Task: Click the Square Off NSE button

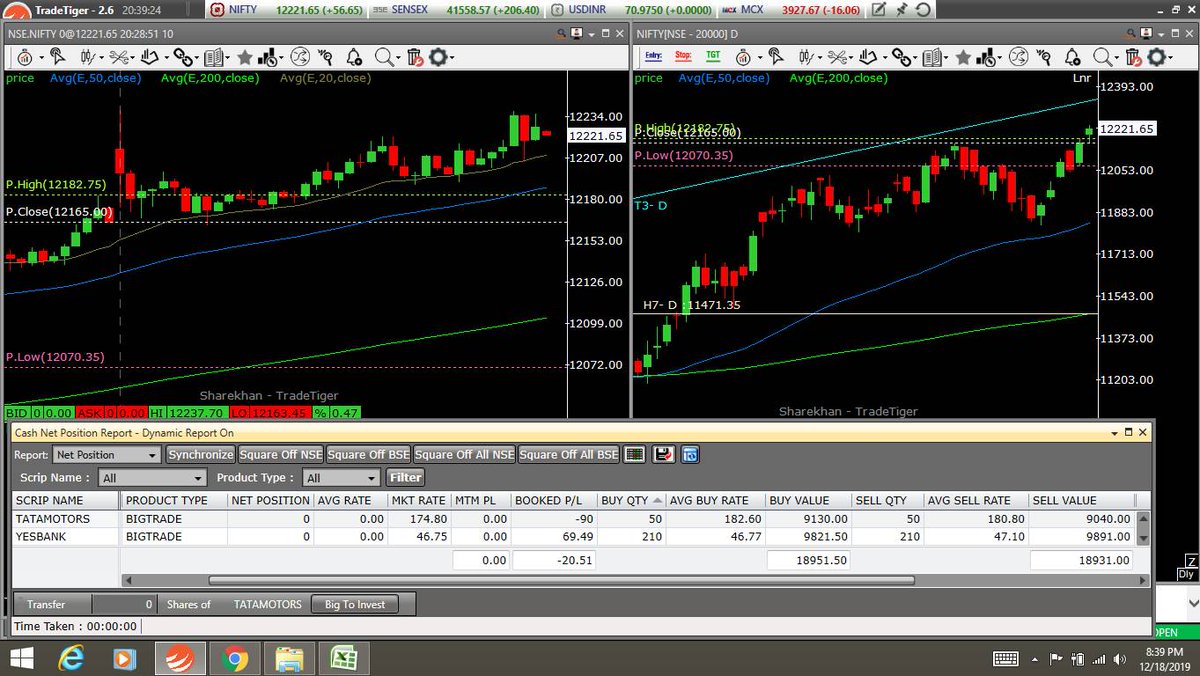Action: coord(281,455)
